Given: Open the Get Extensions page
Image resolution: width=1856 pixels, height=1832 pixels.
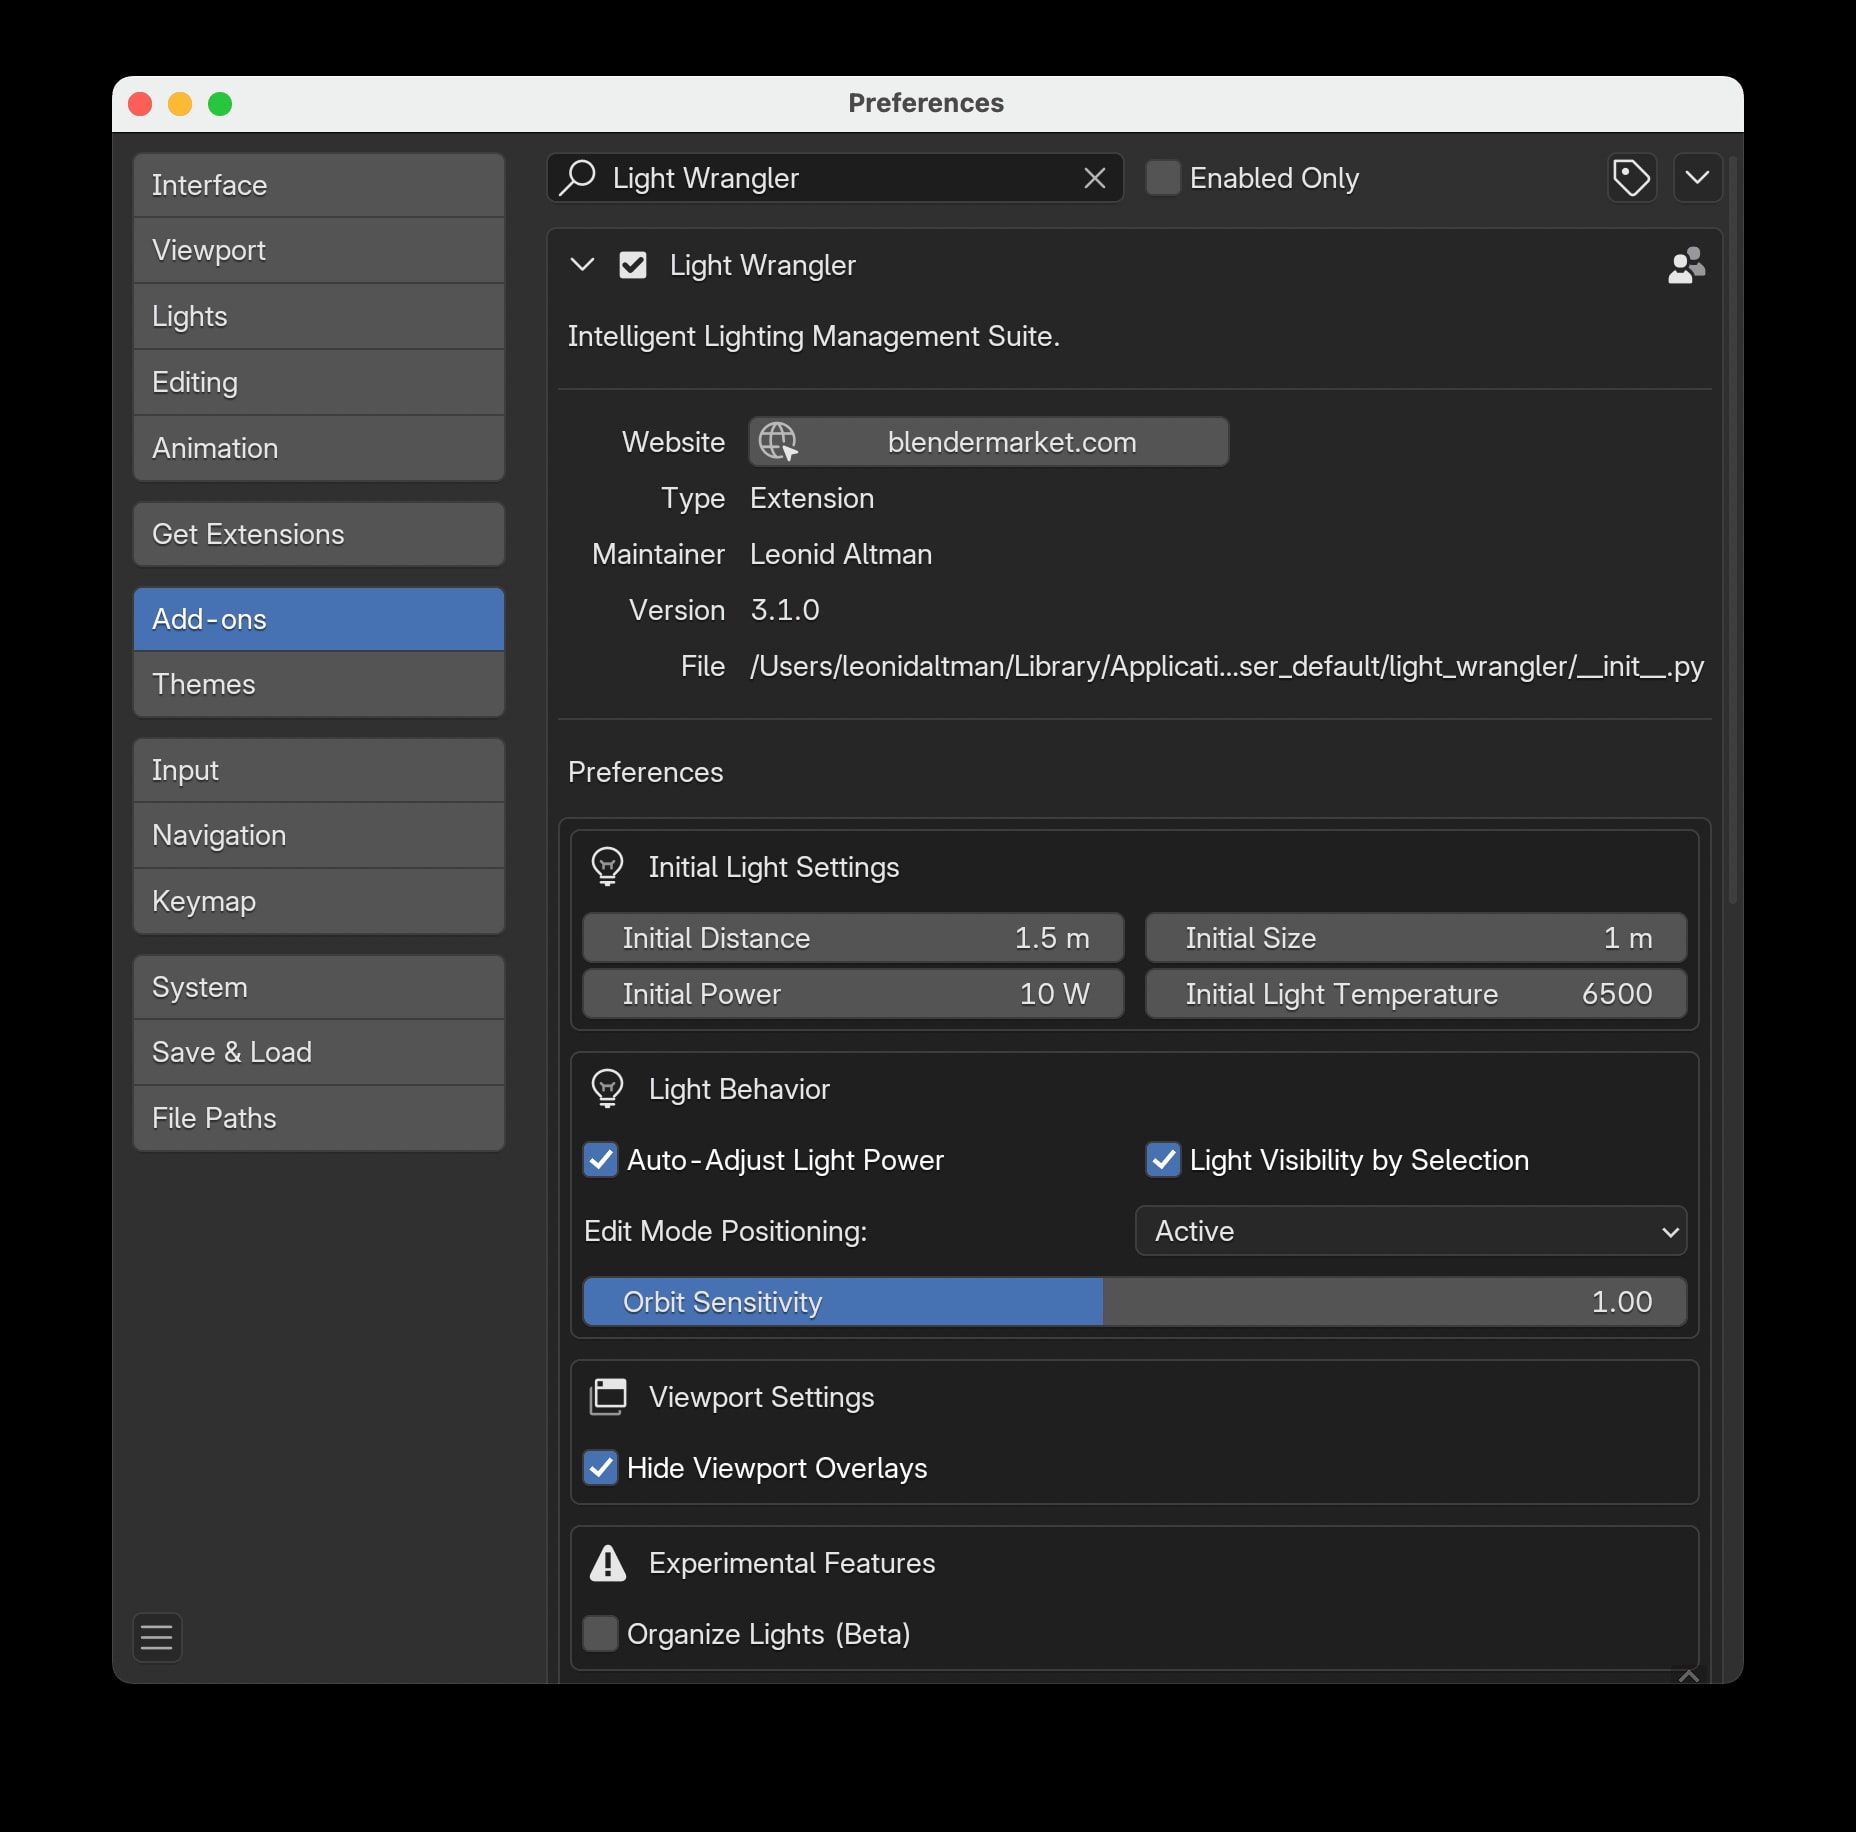Looking at the screenshot, I should point(318,534).
